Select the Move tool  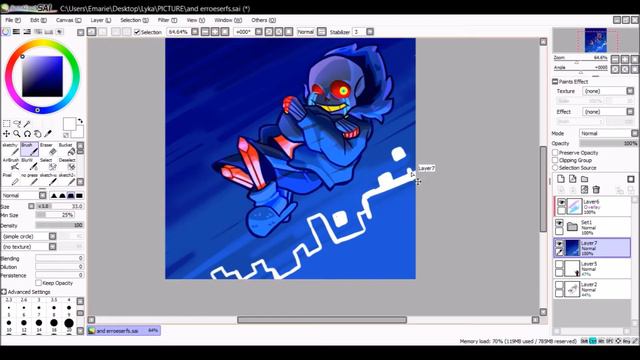[x=7, y=133]
